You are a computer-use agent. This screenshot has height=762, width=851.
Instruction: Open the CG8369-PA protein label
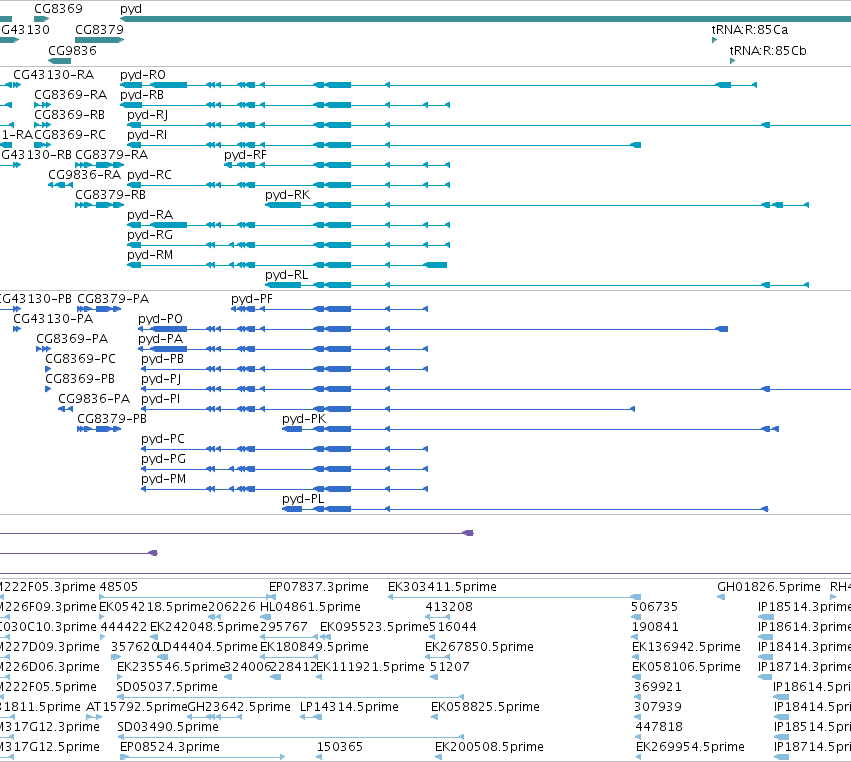tap(72, 339)
